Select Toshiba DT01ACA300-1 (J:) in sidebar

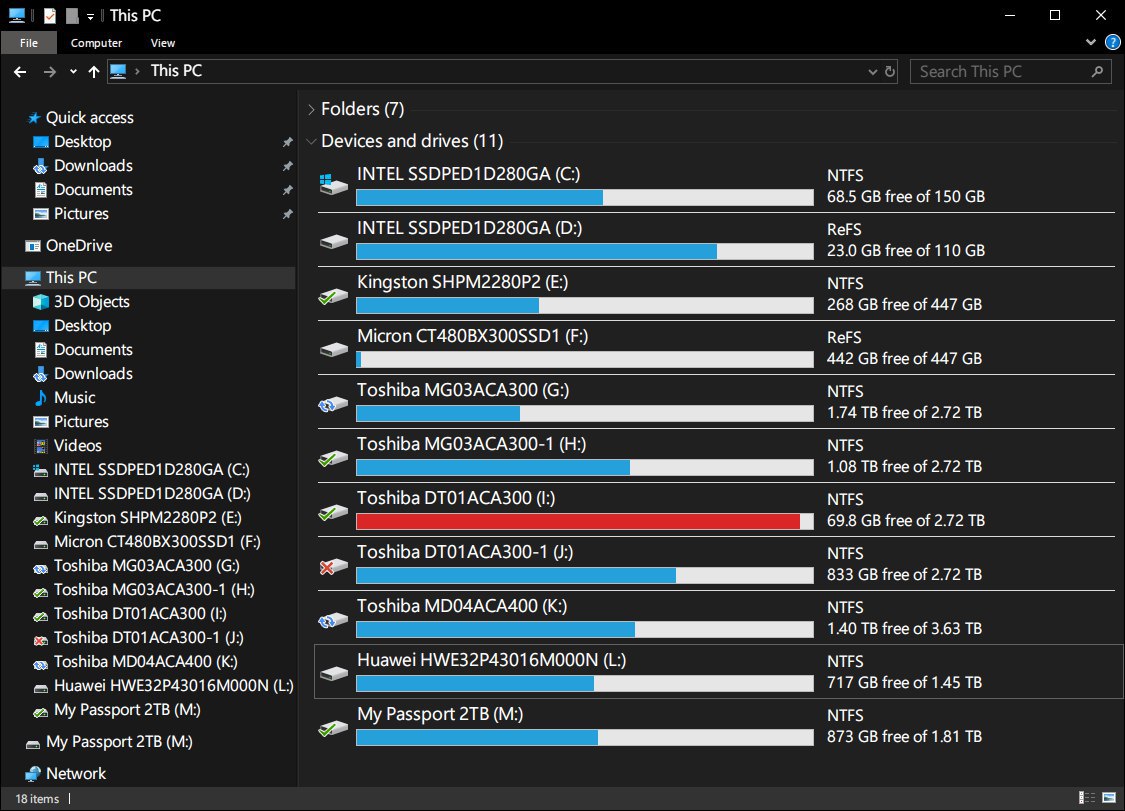(149, 637)
